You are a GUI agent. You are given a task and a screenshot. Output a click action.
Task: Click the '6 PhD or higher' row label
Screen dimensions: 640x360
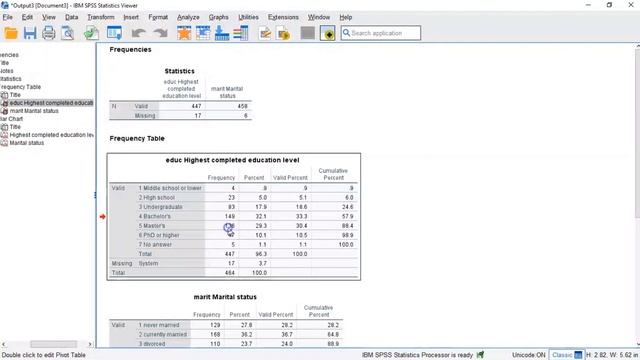[x=159, y=235]
